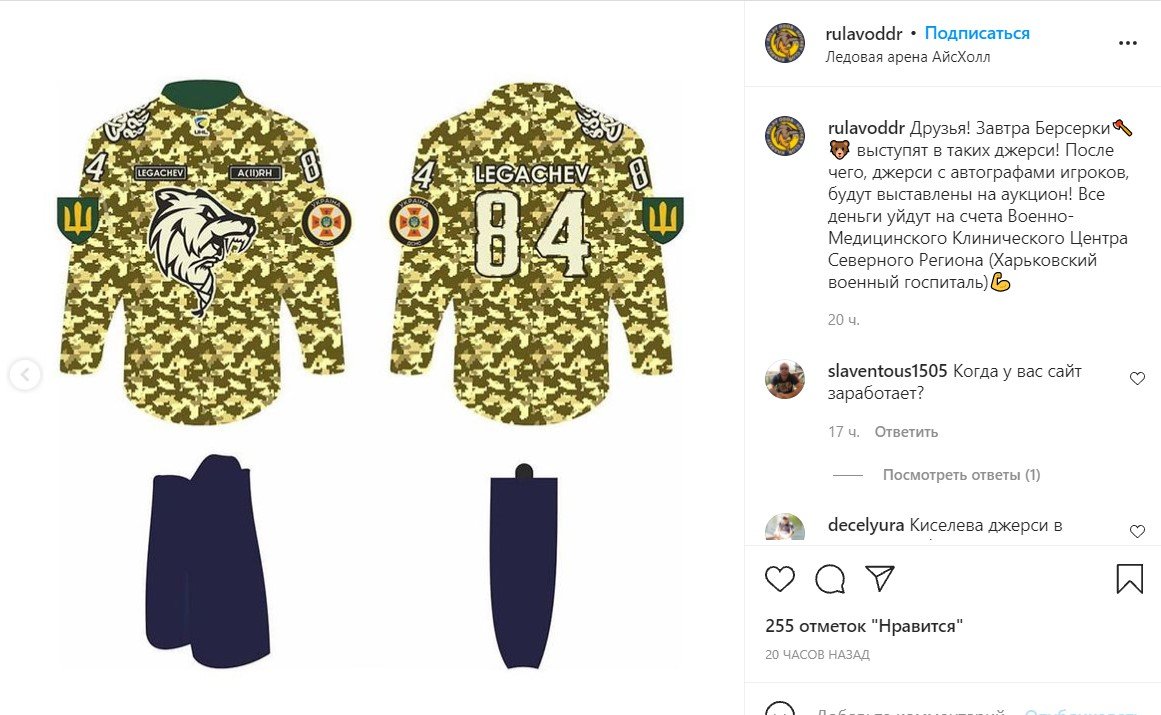Viewport: 1161px width, 715px height.
Task: Click rulavoddr header profile avatar
Action: point(785,43)
